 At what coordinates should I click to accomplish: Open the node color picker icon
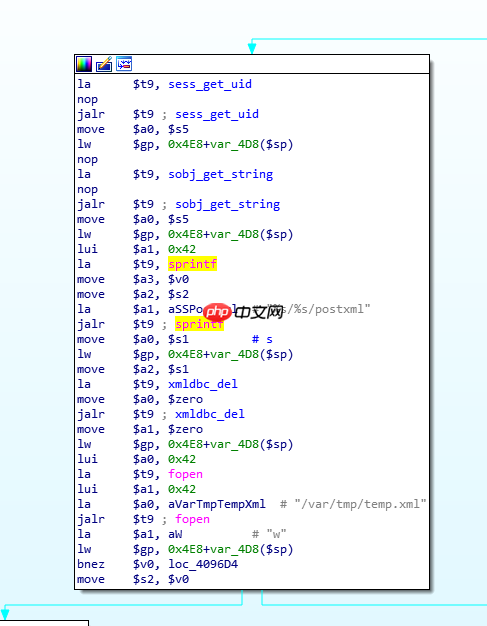coord(84,64)
